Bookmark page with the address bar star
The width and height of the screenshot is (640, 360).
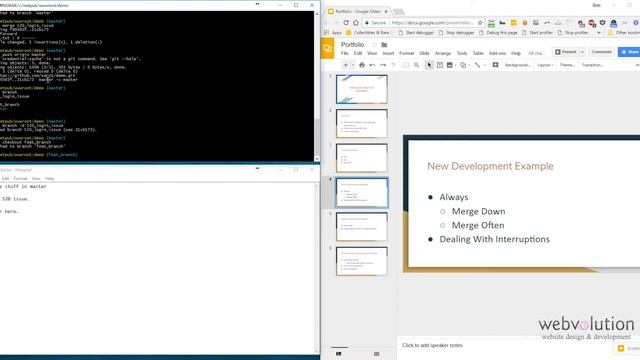[480, 23]
